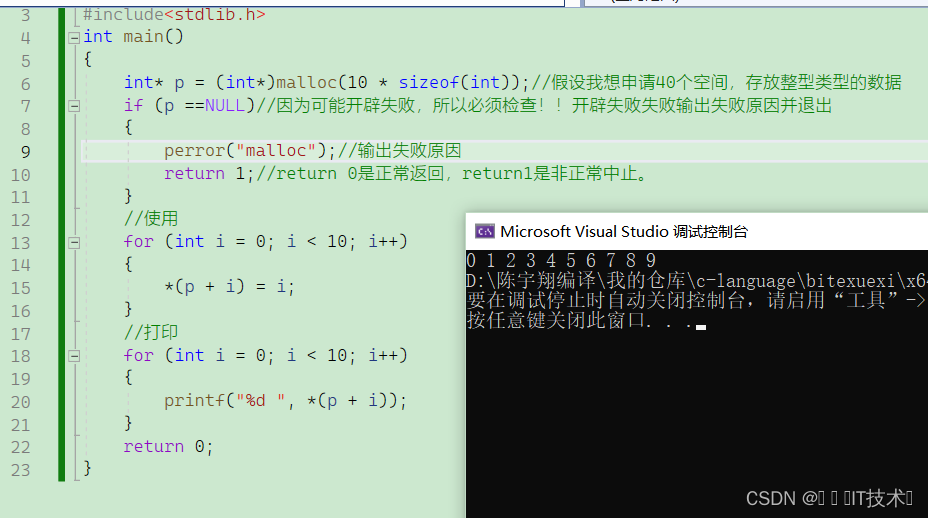928x518 pixels.
Task: Click the '//使用' comment
Action: [x=151, y=218]
